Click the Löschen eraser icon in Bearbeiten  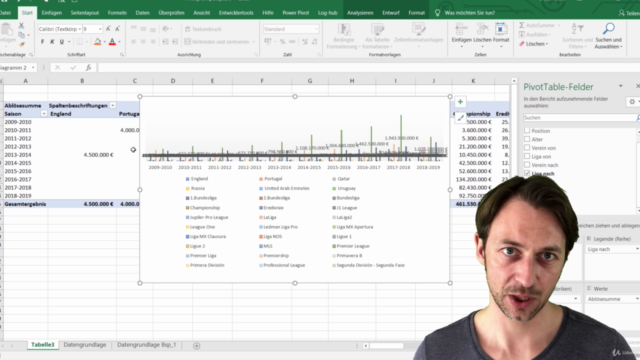click(x=522, y=44)
